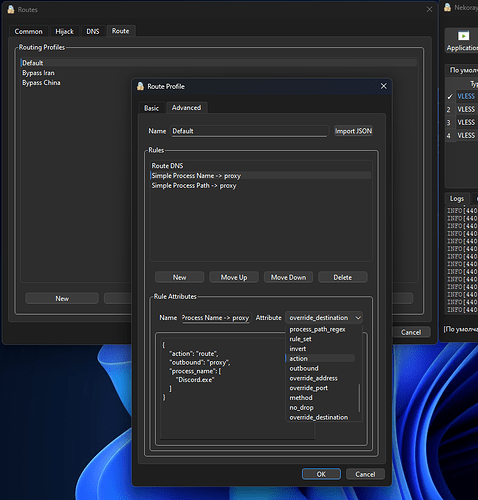Click the checkmark on the first VLESS row

tap(450, 96)
